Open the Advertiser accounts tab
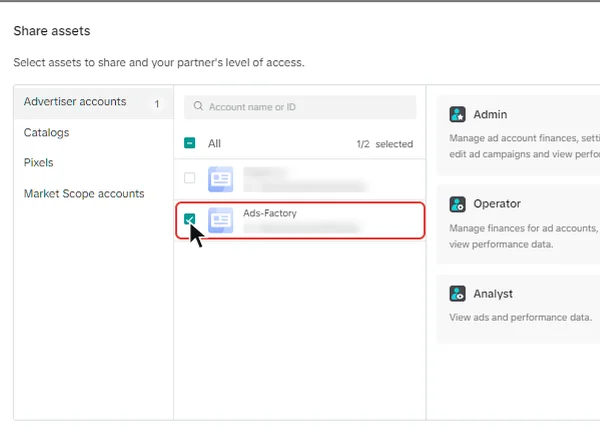The image size is (600, 440). tap(93, 102)
